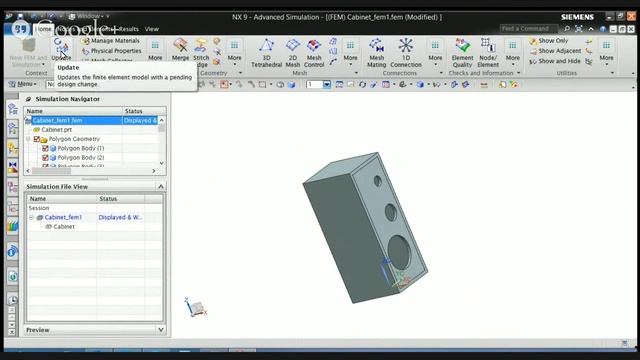This screenshot has width=640, height=360.
Task: Select the Merge geometry tool
Action: click(180, 49)
